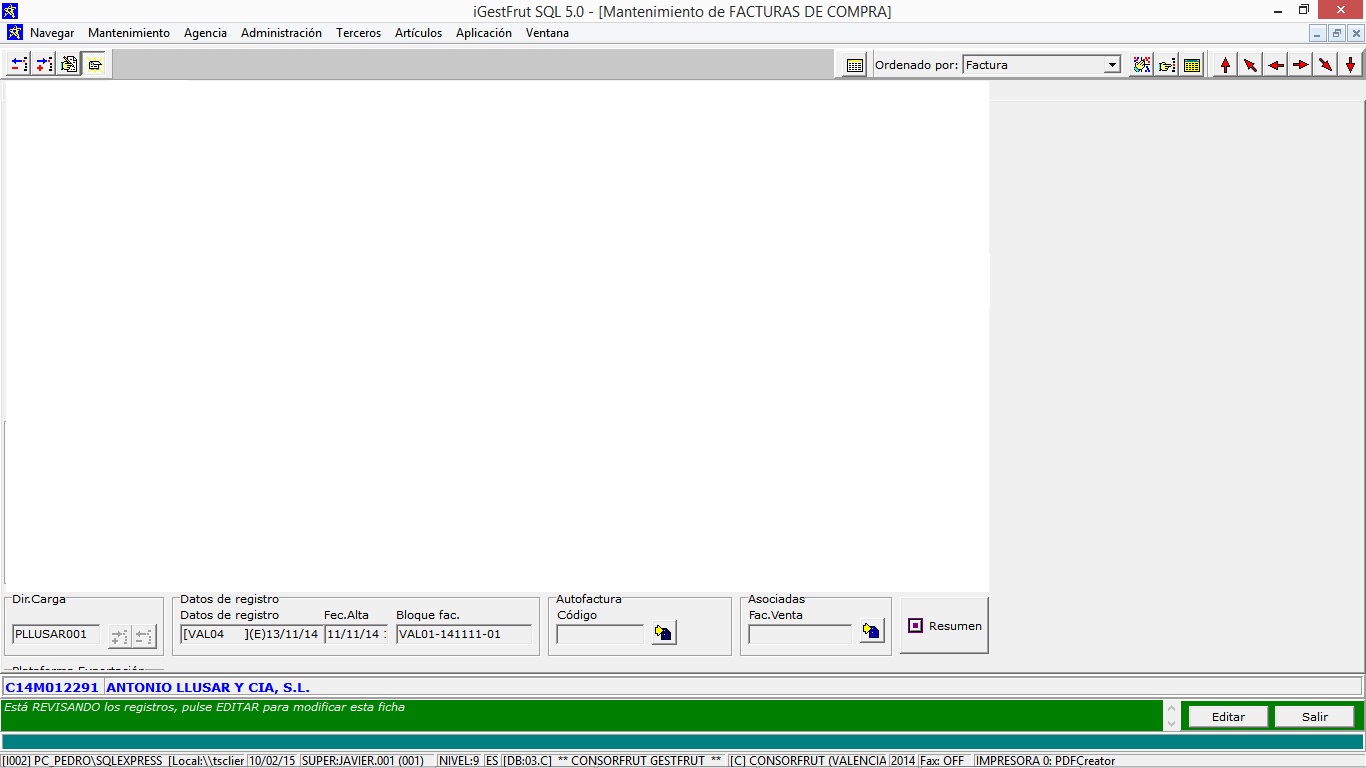The height and width of the screenshot is (768, 1366).
Task: Open the Mantenimiento menu
Action: (x=129, y=33)
